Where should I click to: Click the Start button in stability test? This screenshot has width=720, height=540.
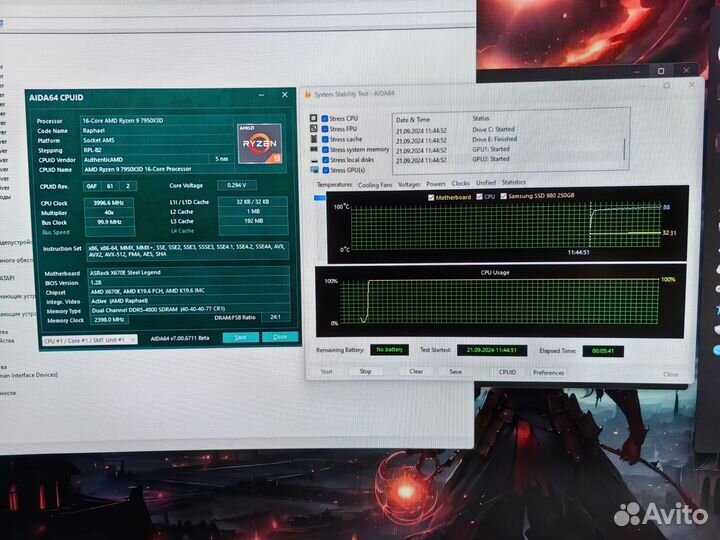(326, 371)
